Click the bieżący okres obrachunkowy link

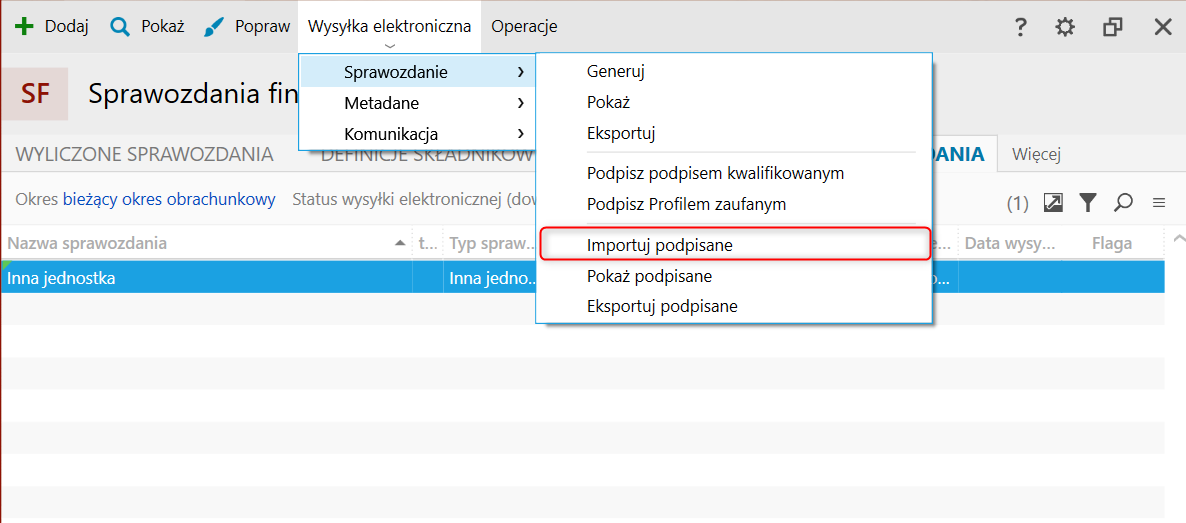pyautogui.click(x=169, y=200)
